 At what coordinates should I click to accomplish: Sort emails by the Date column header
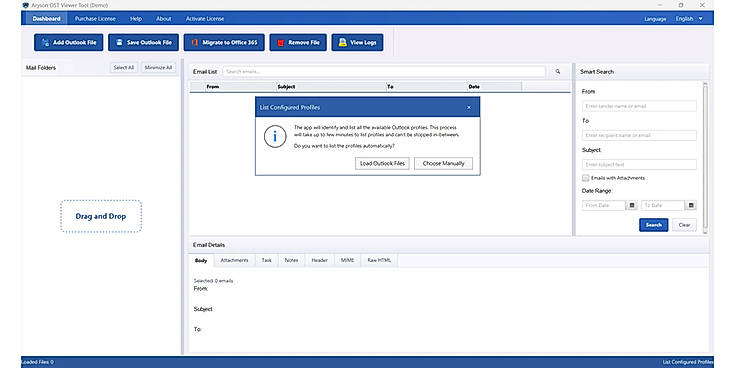click(494, 86)
